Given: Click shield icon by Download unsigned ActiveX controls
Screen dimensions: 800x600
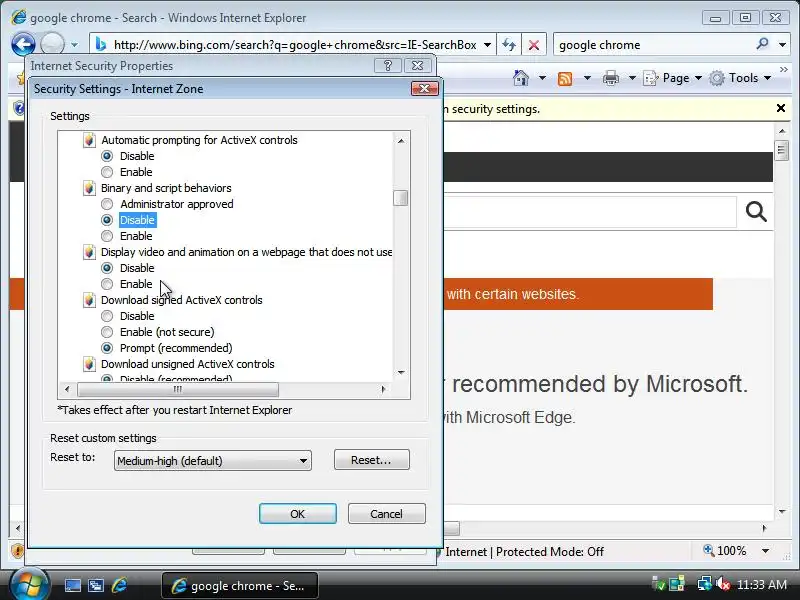Looking at the screenshot, I should (x=89, y=364).
